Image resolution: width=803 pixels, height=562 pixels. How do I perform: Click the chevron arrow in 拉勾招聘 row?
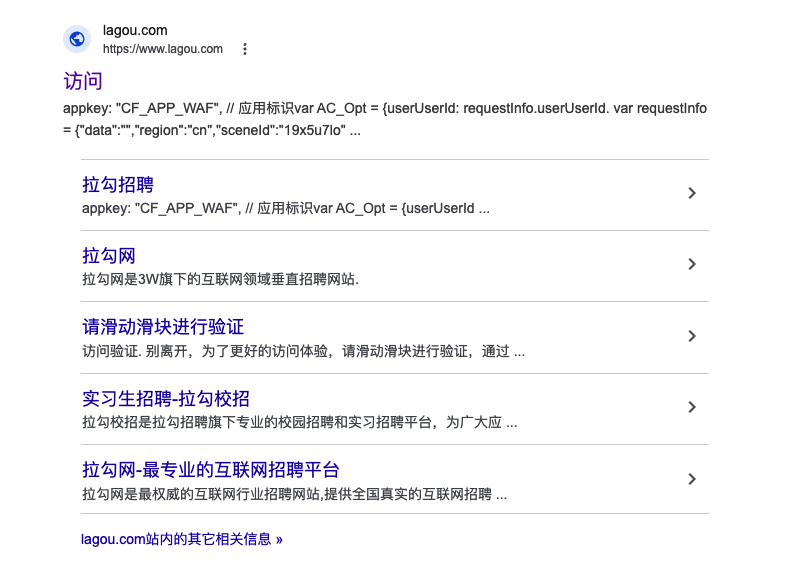tap(692, 193)
